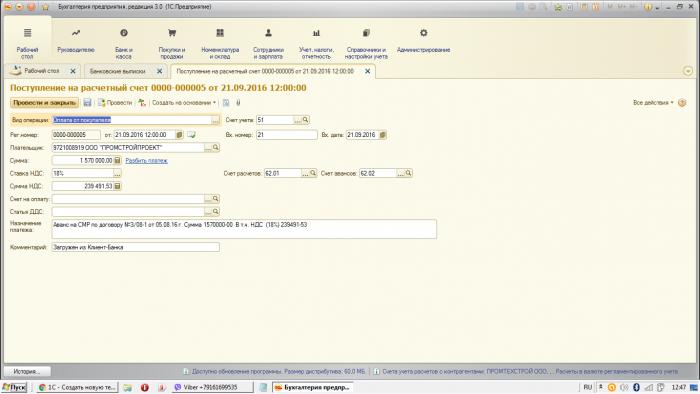Viewport: 700px width, 394px height.
Task: Expand the Создать на основании dropdown
Action: click(x=184, y=103)
